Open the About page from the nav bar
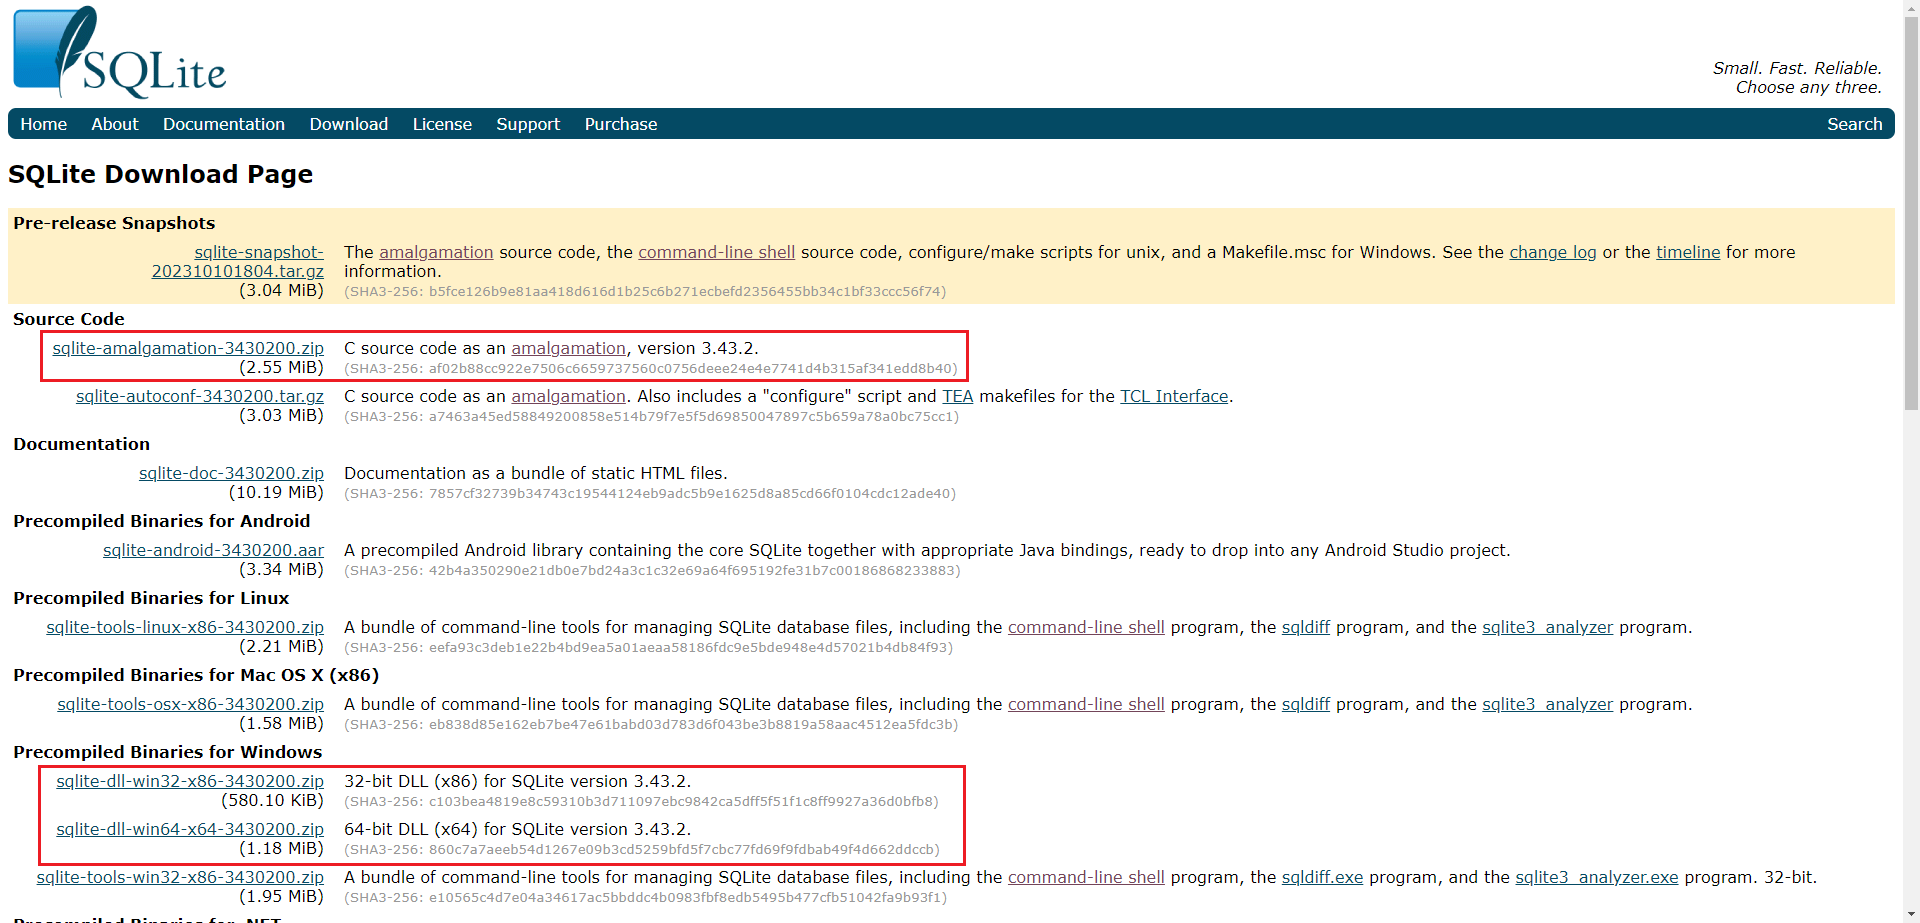The height and width of the screenshot is (923, 1920). point(115,124)
